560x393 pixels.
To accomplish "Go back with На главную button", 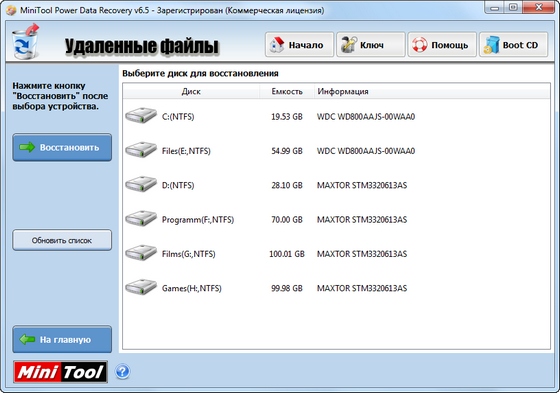I will pyautogui.click(x=62, y=339).
